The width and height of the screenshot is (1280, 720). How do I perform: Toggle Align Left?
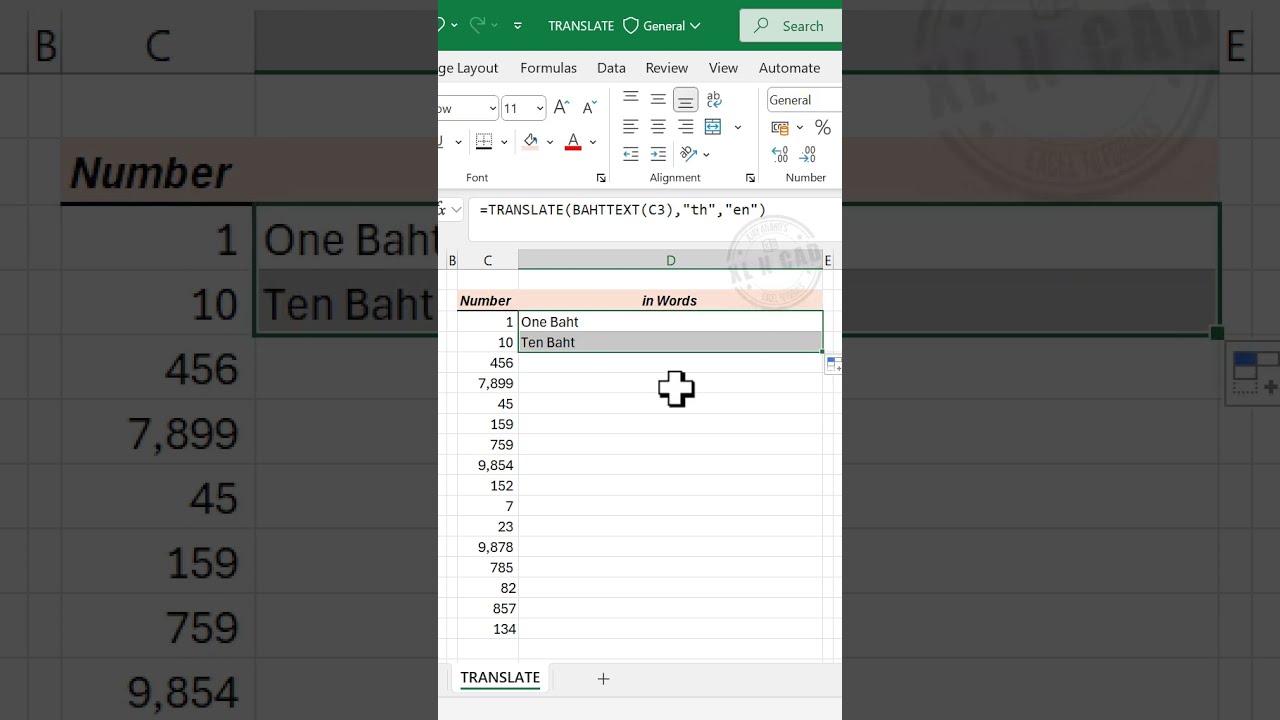coord(631,127)
